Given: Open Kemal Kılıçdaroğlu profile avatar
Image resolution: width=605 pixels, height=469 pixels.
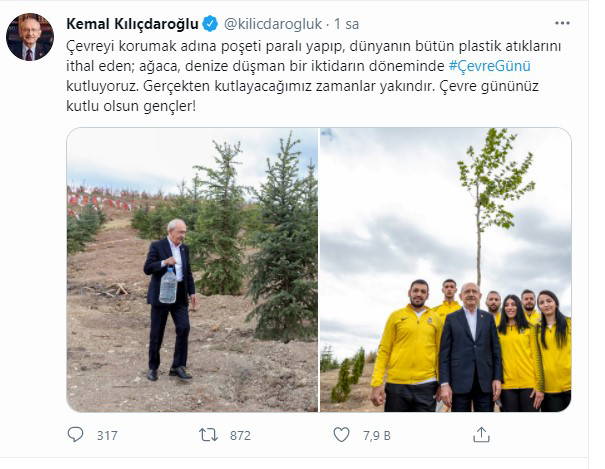Looking at the screenshot, I should tap(30, 37).
